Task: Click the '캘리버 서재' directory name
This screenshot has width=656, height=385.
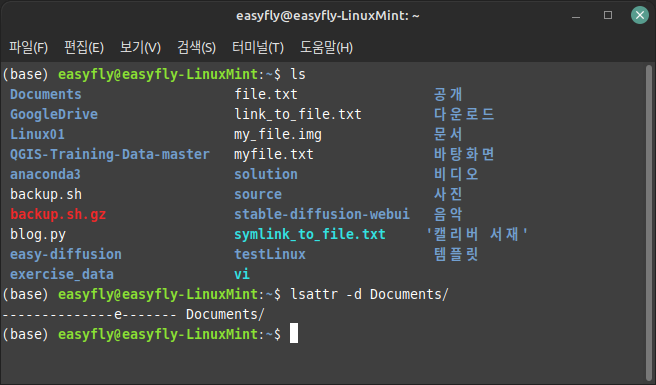Action: click(x=477, y=234)
